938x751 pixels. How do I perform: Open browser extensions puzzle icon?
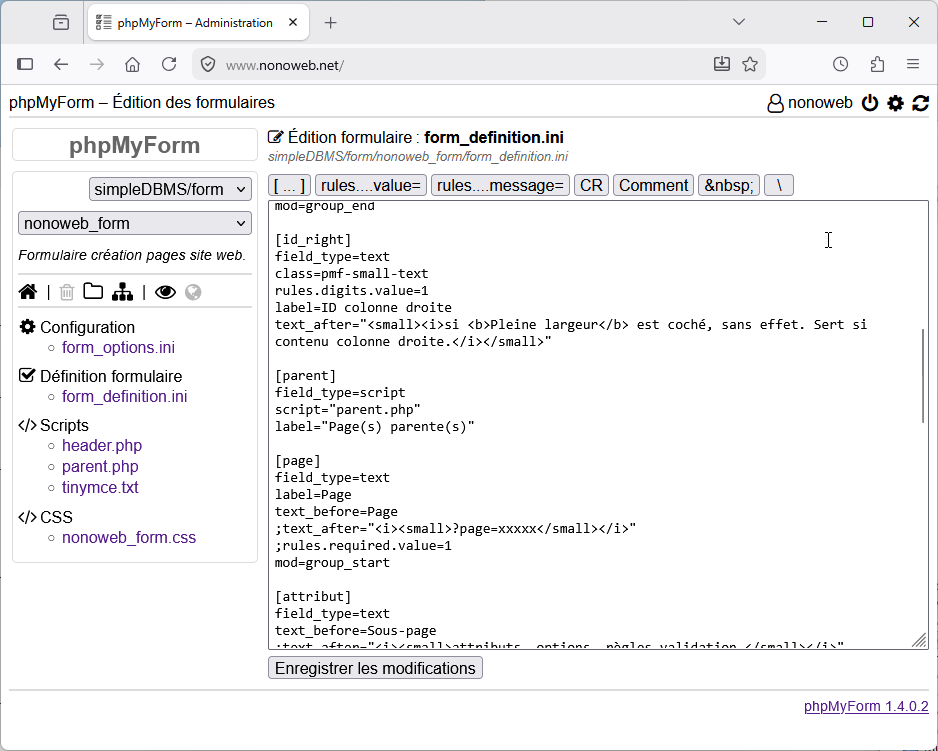coord(877,64)
